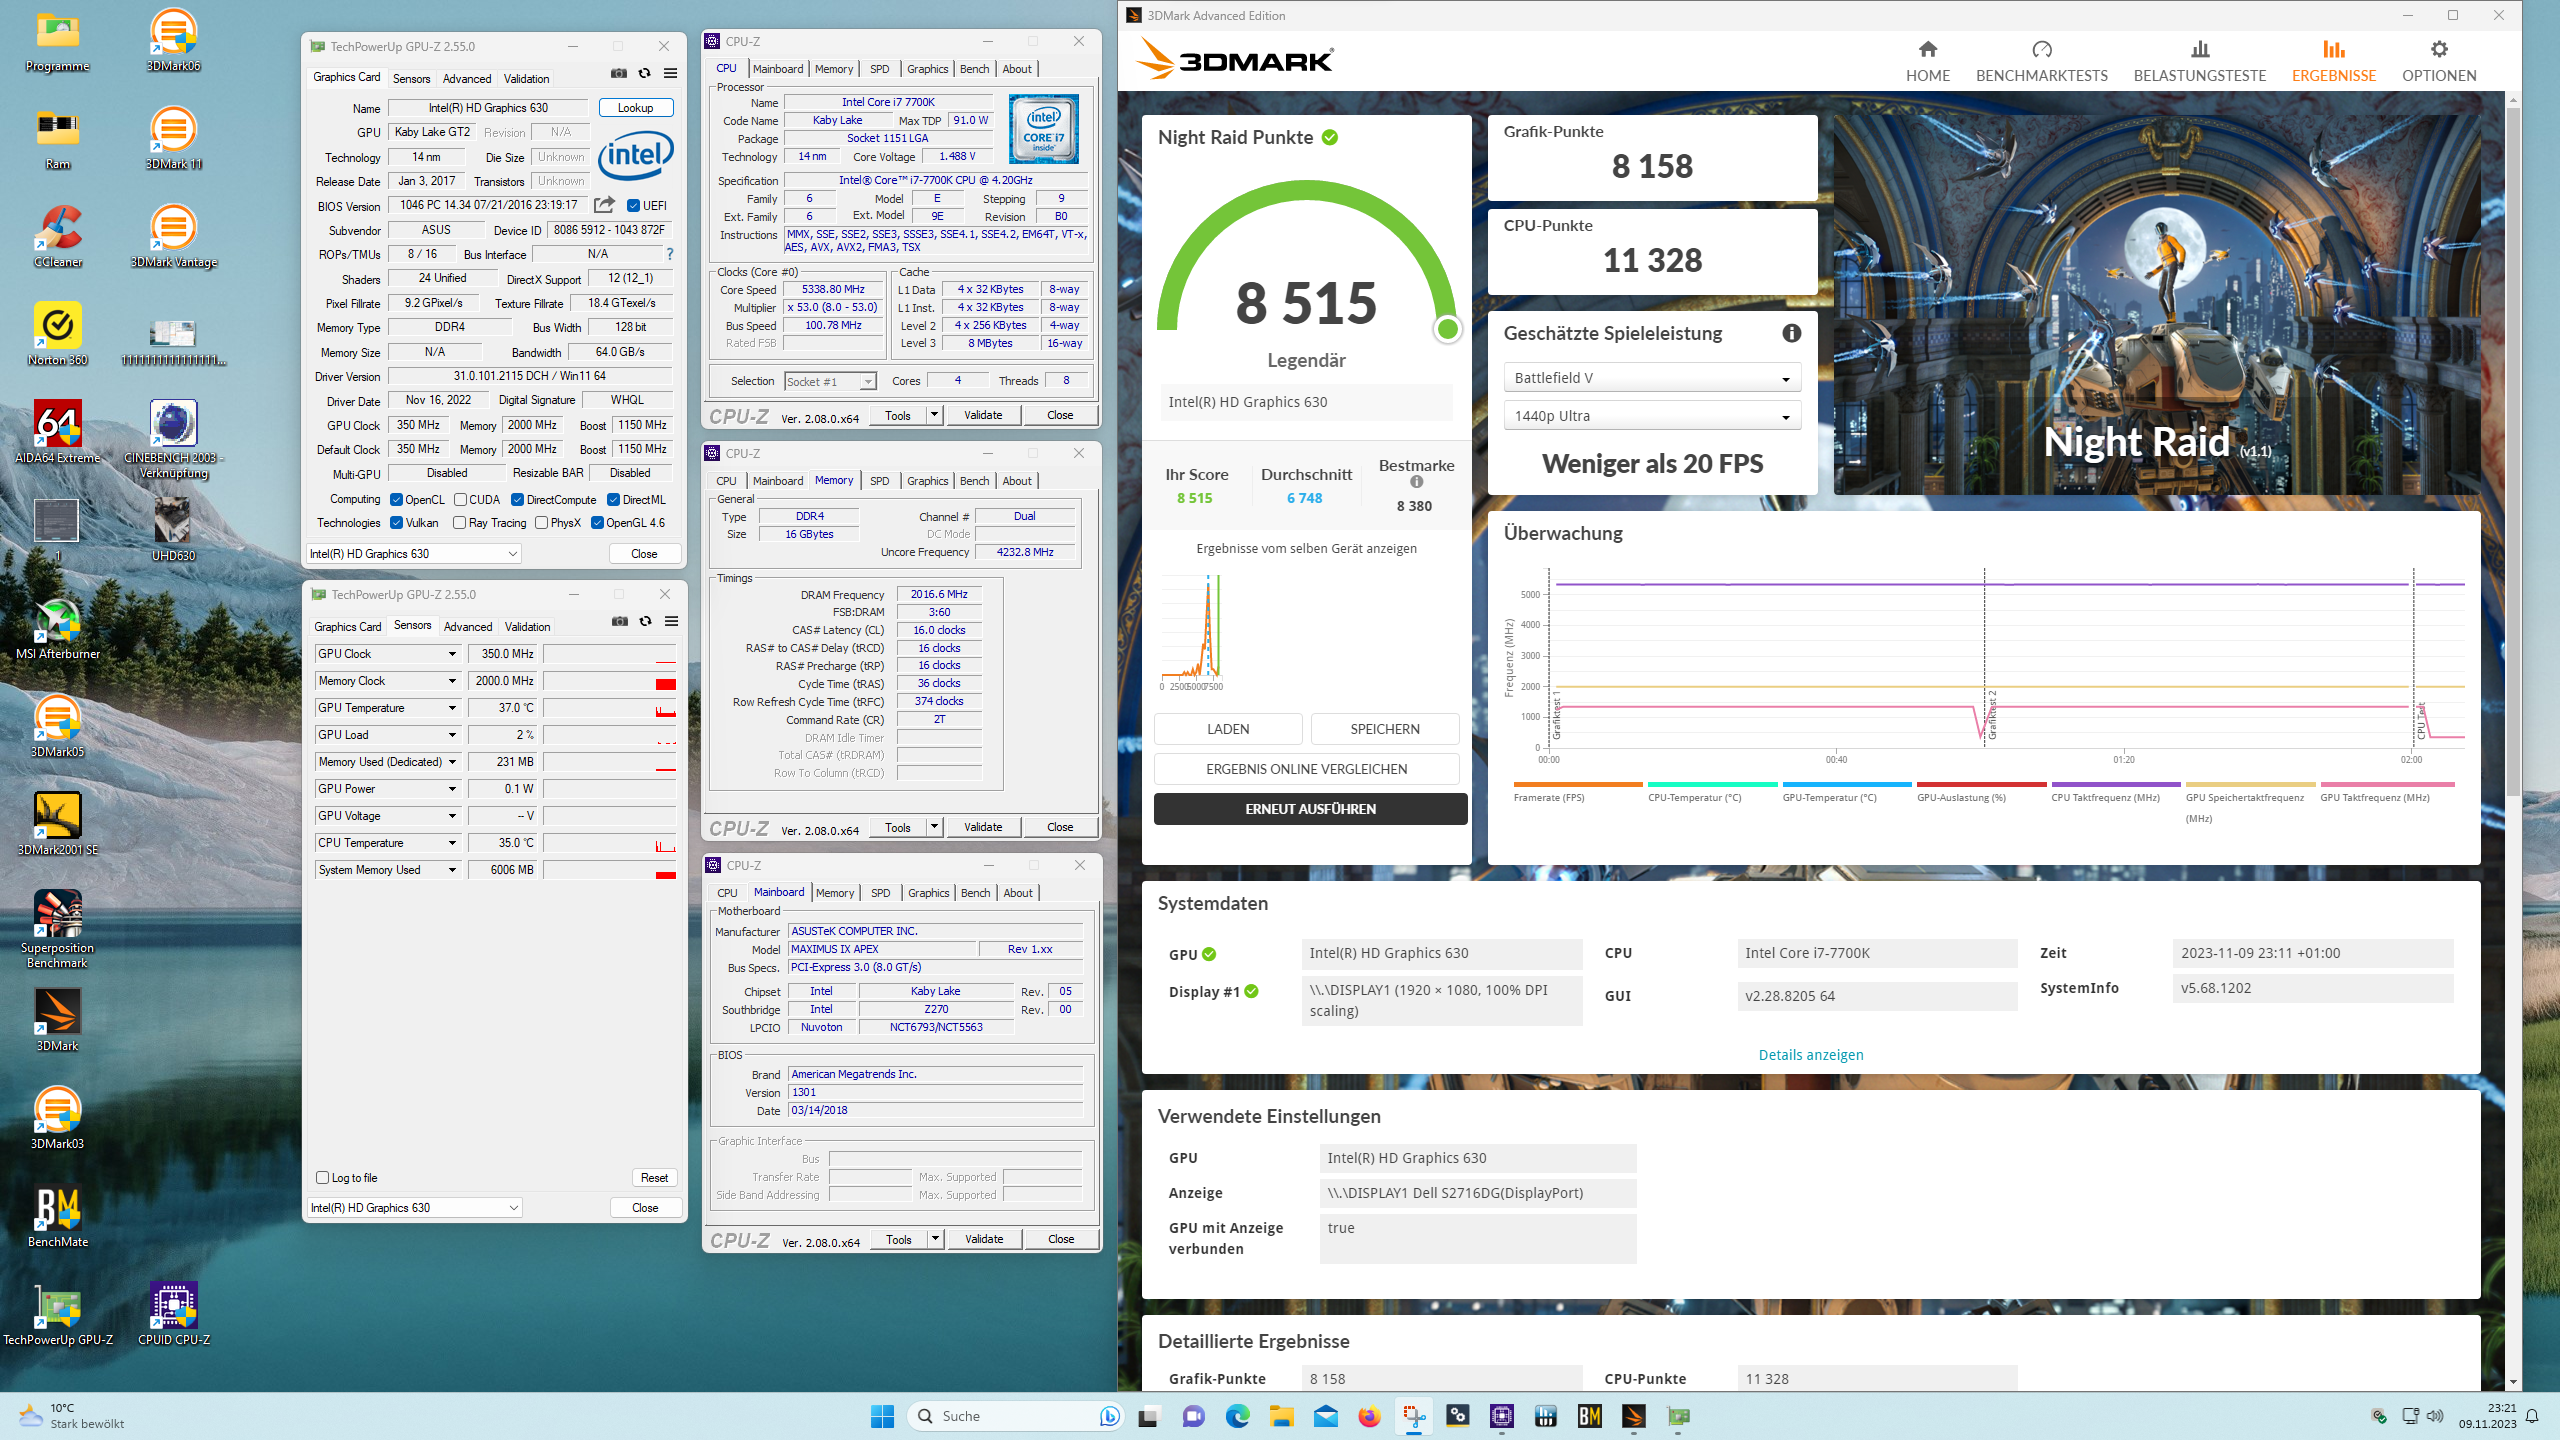Click info icon under Bestmarke
The height and width of the screenshot is (1440, 2560).
[x=1416, y=482]
